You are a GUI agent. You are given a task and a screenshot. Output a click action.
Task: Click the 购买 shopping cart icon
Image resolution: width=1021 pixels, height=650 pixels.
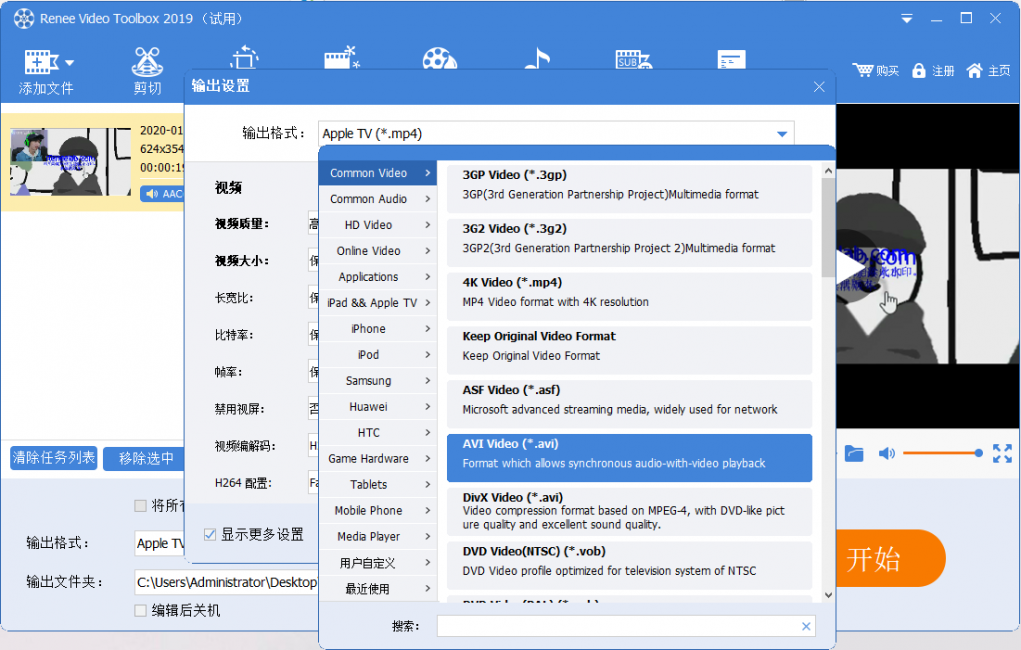point(863,70)
